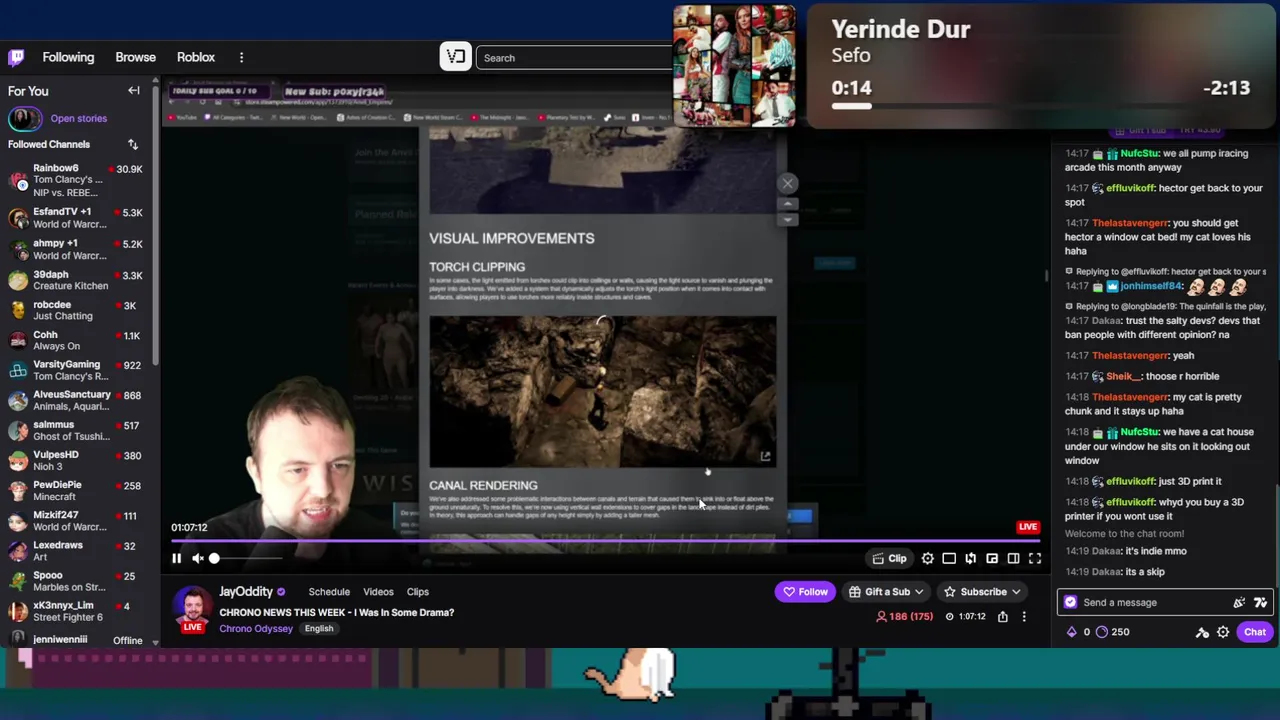Open the party popper icon in chat input
This screenshot has height=720, width=1280.
click(1239, 602)
